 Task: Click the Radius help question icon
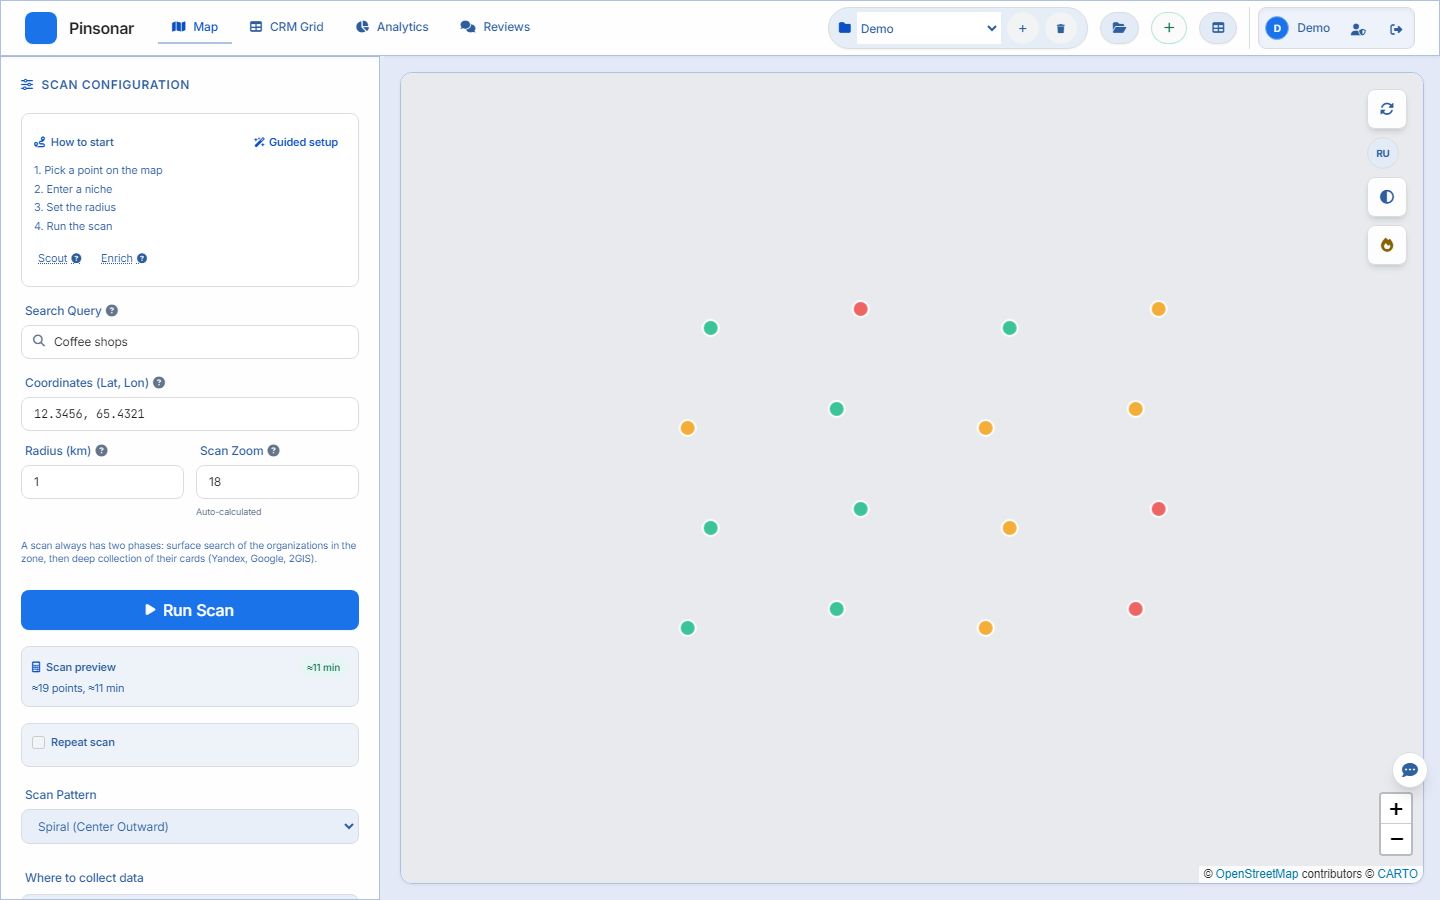pos(101,451)
